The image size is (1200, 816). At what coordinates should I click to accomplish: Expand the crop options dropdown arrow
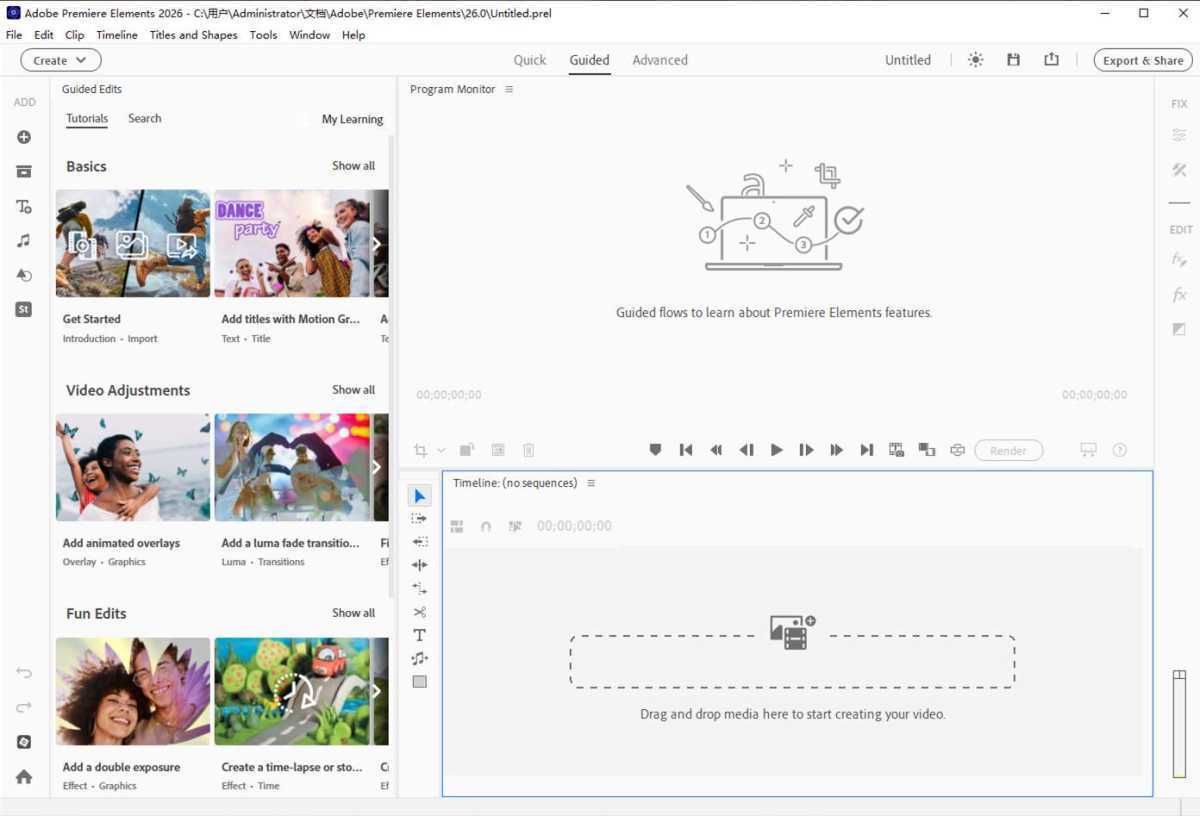[441, 451]
